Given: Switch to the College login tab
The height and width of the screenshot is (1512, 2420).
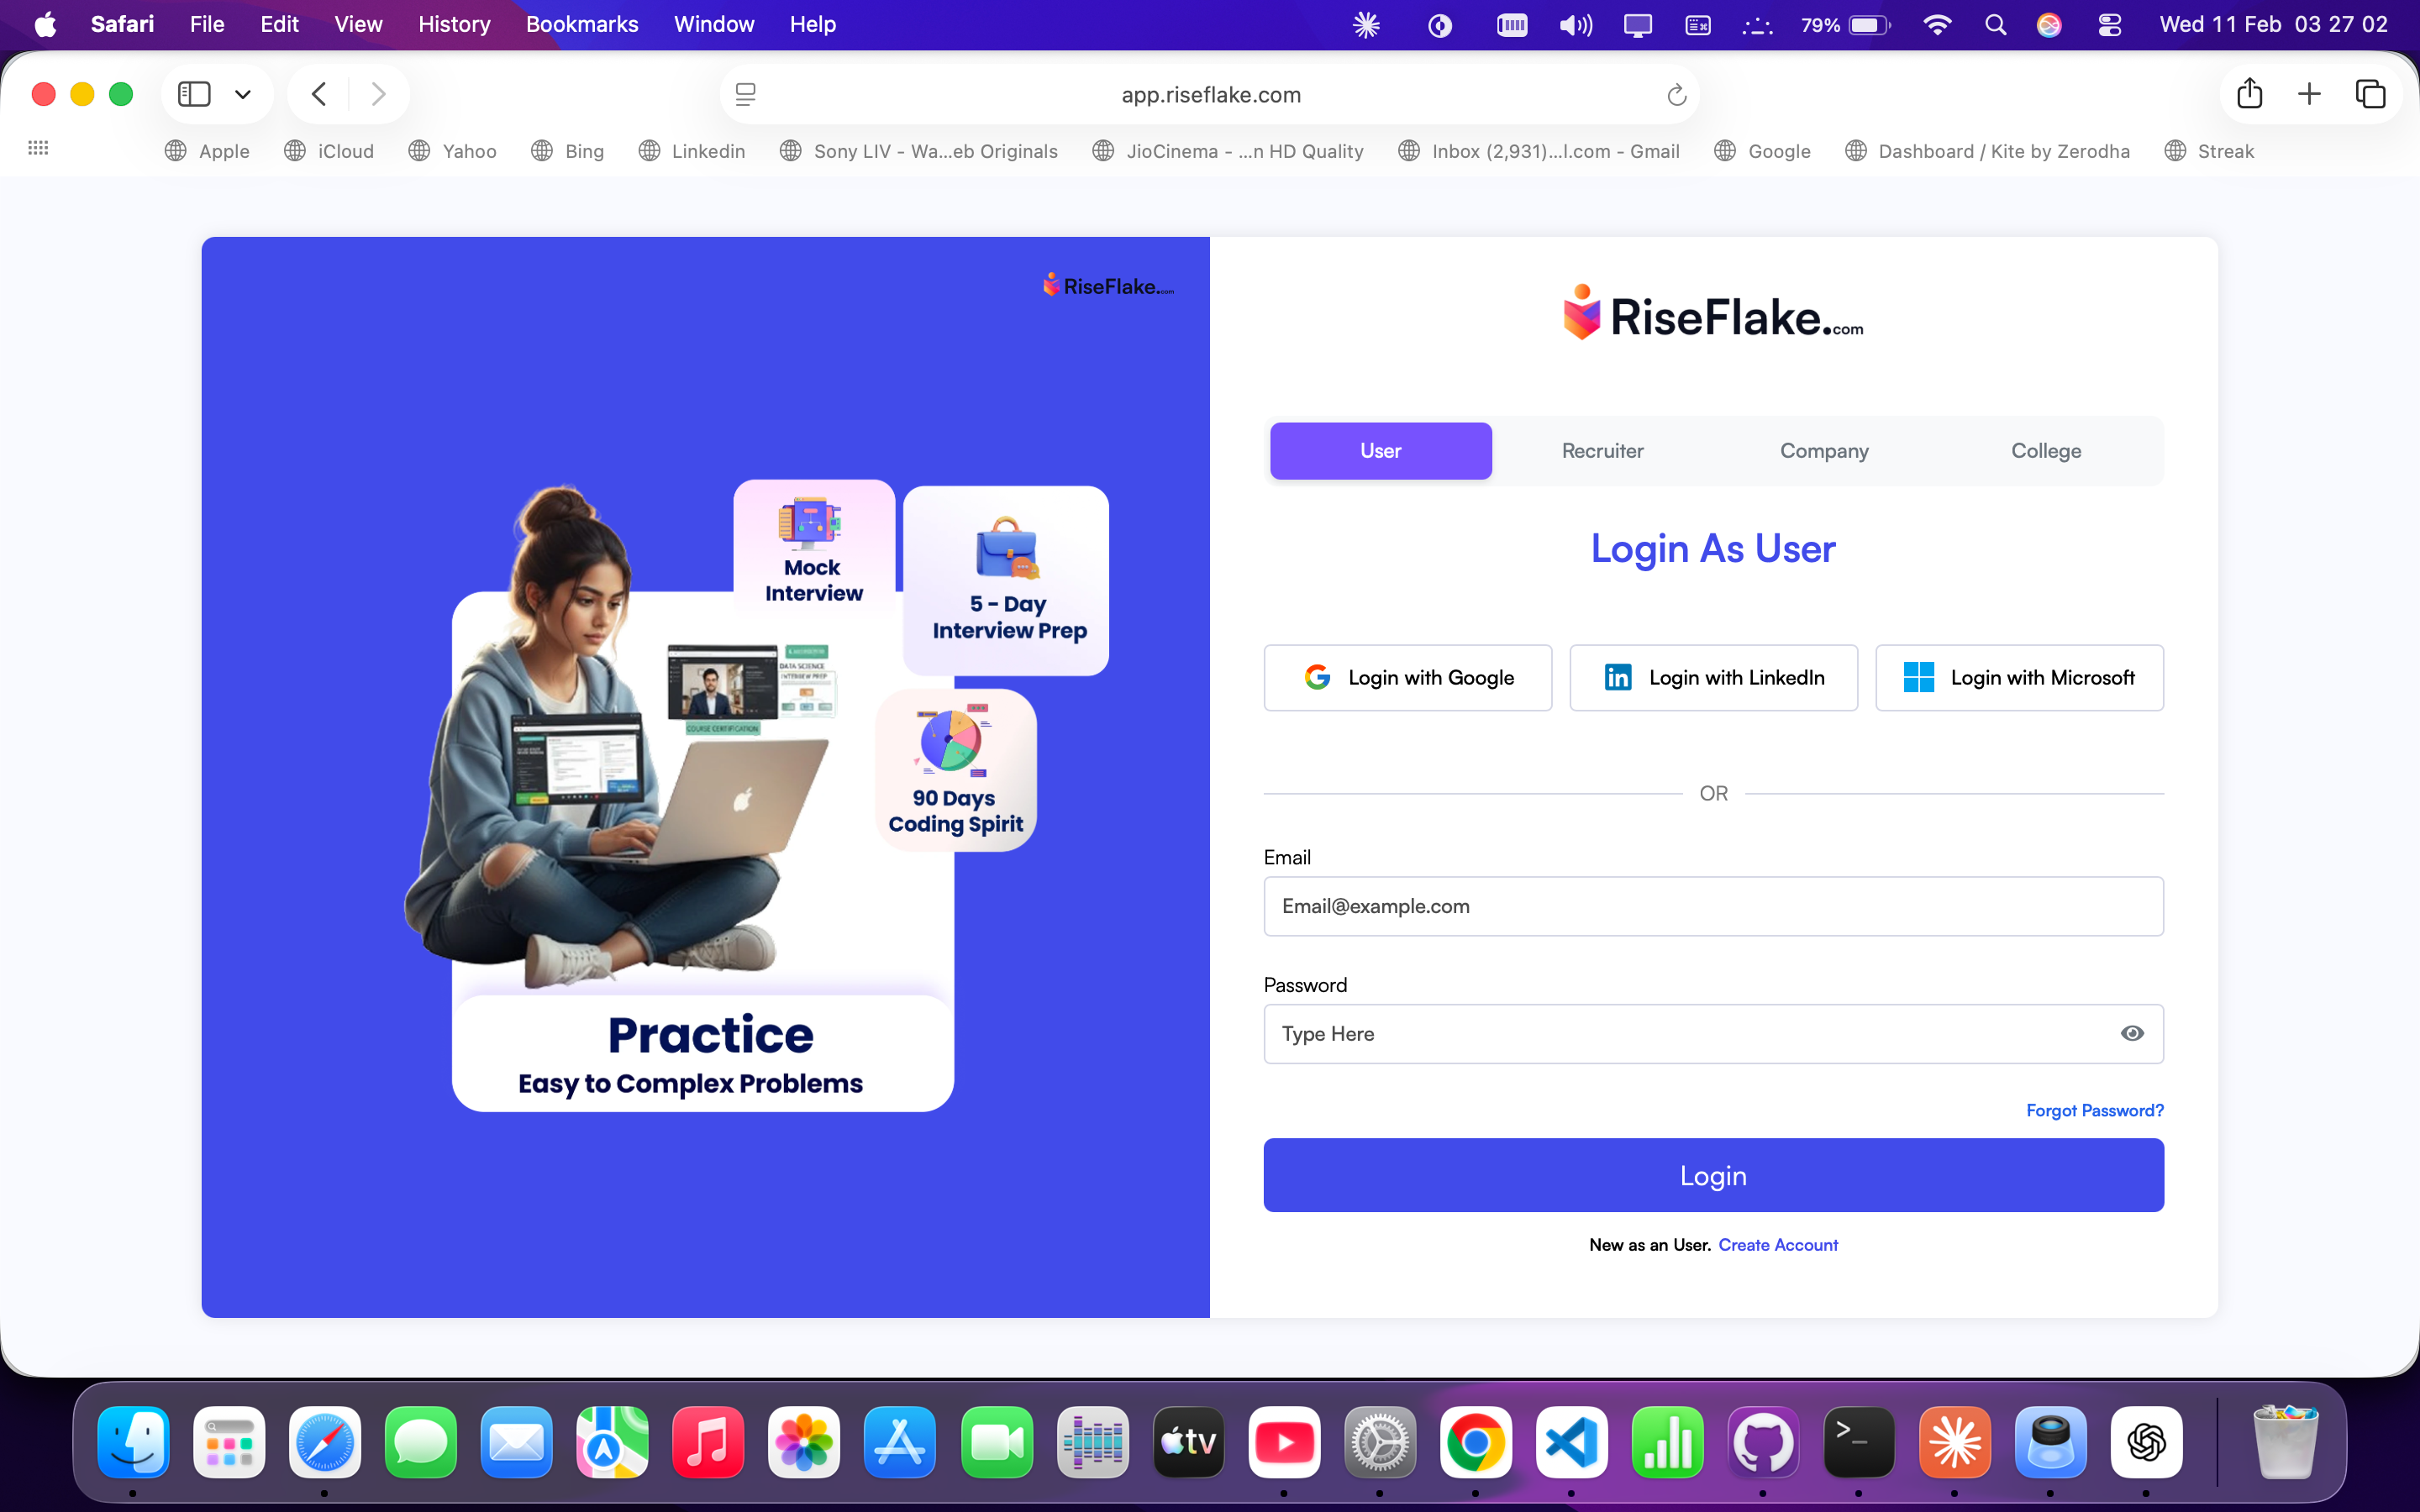Looking at the screenshot, I should click(2045, 451).
